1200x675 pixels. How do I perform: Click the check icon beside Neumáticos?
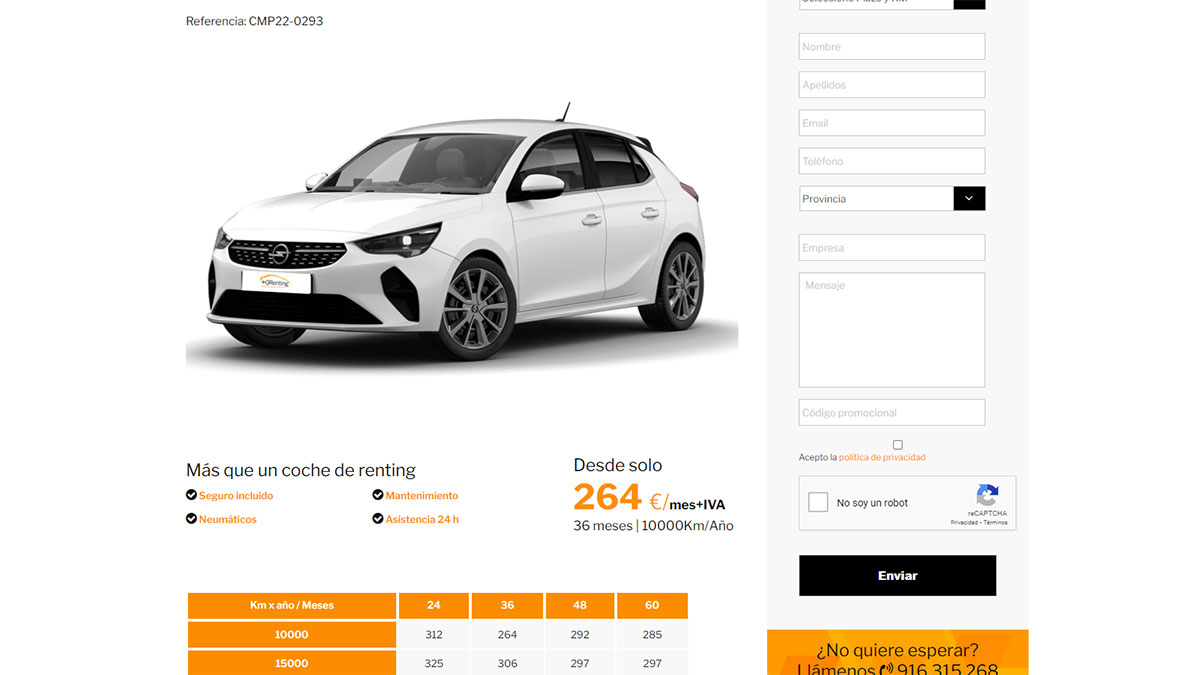click(191, 519)
